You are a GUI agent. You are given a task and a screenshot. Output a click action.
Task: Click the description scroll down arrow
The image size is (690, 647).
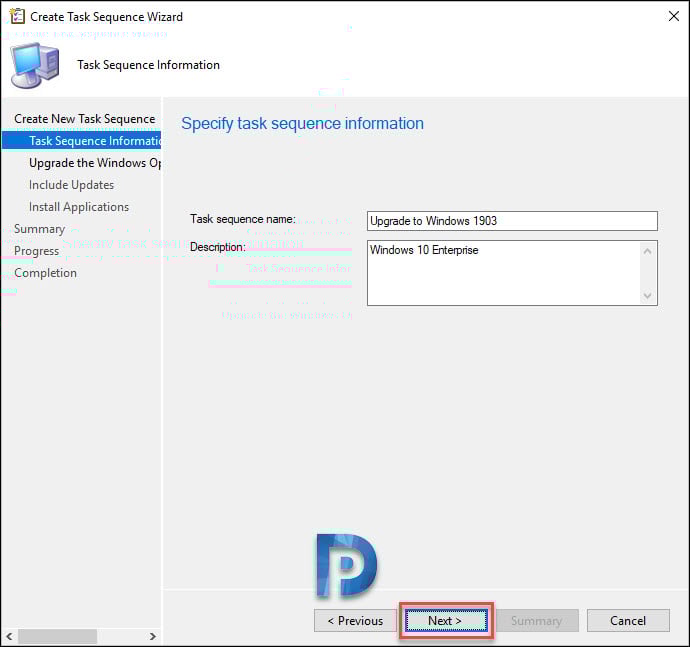coord(647,295)
